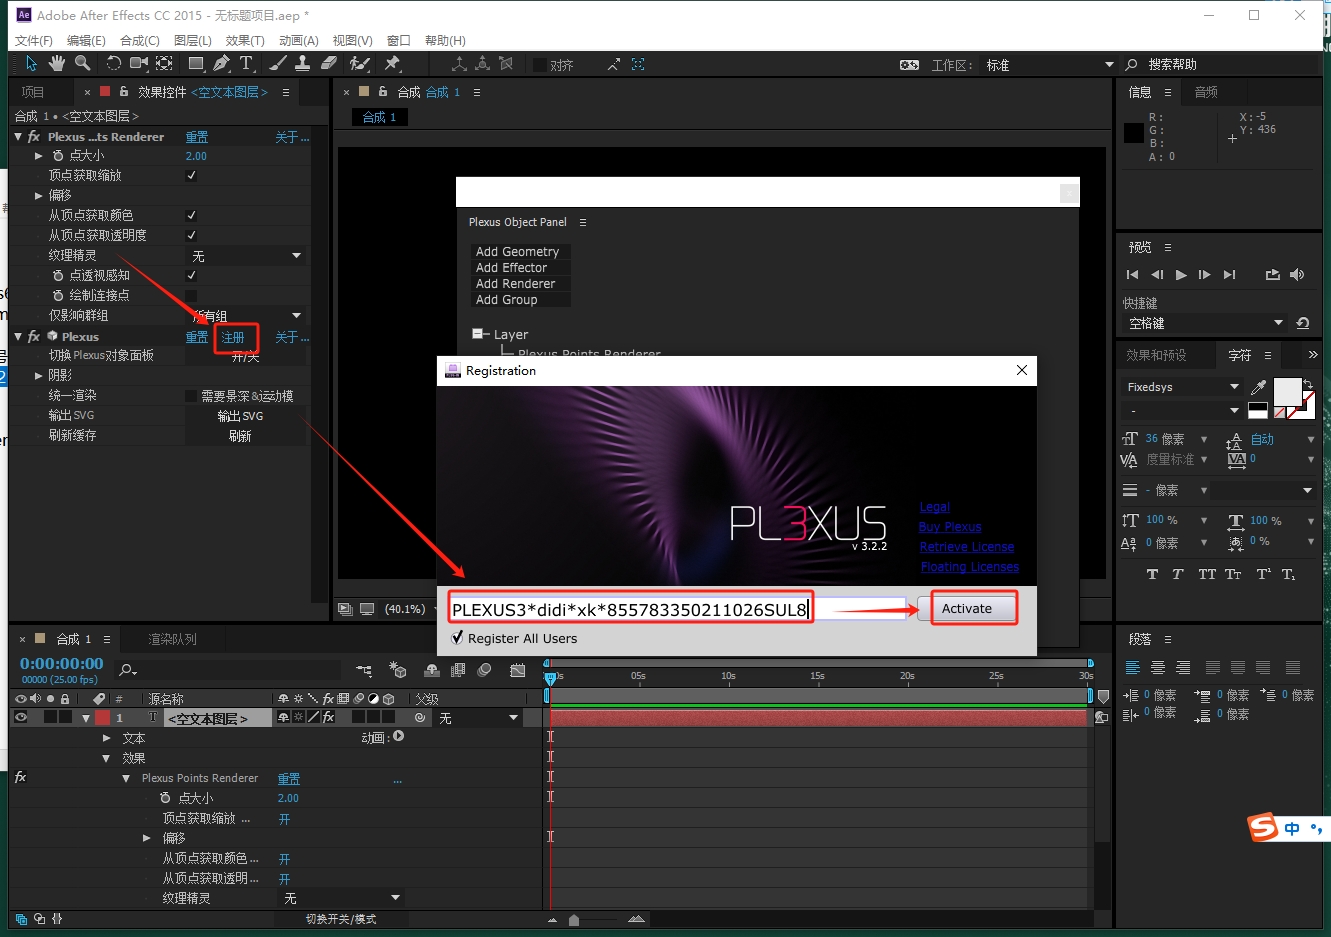
Task: Jump to first frame in preview
Action: (1132, 275)
